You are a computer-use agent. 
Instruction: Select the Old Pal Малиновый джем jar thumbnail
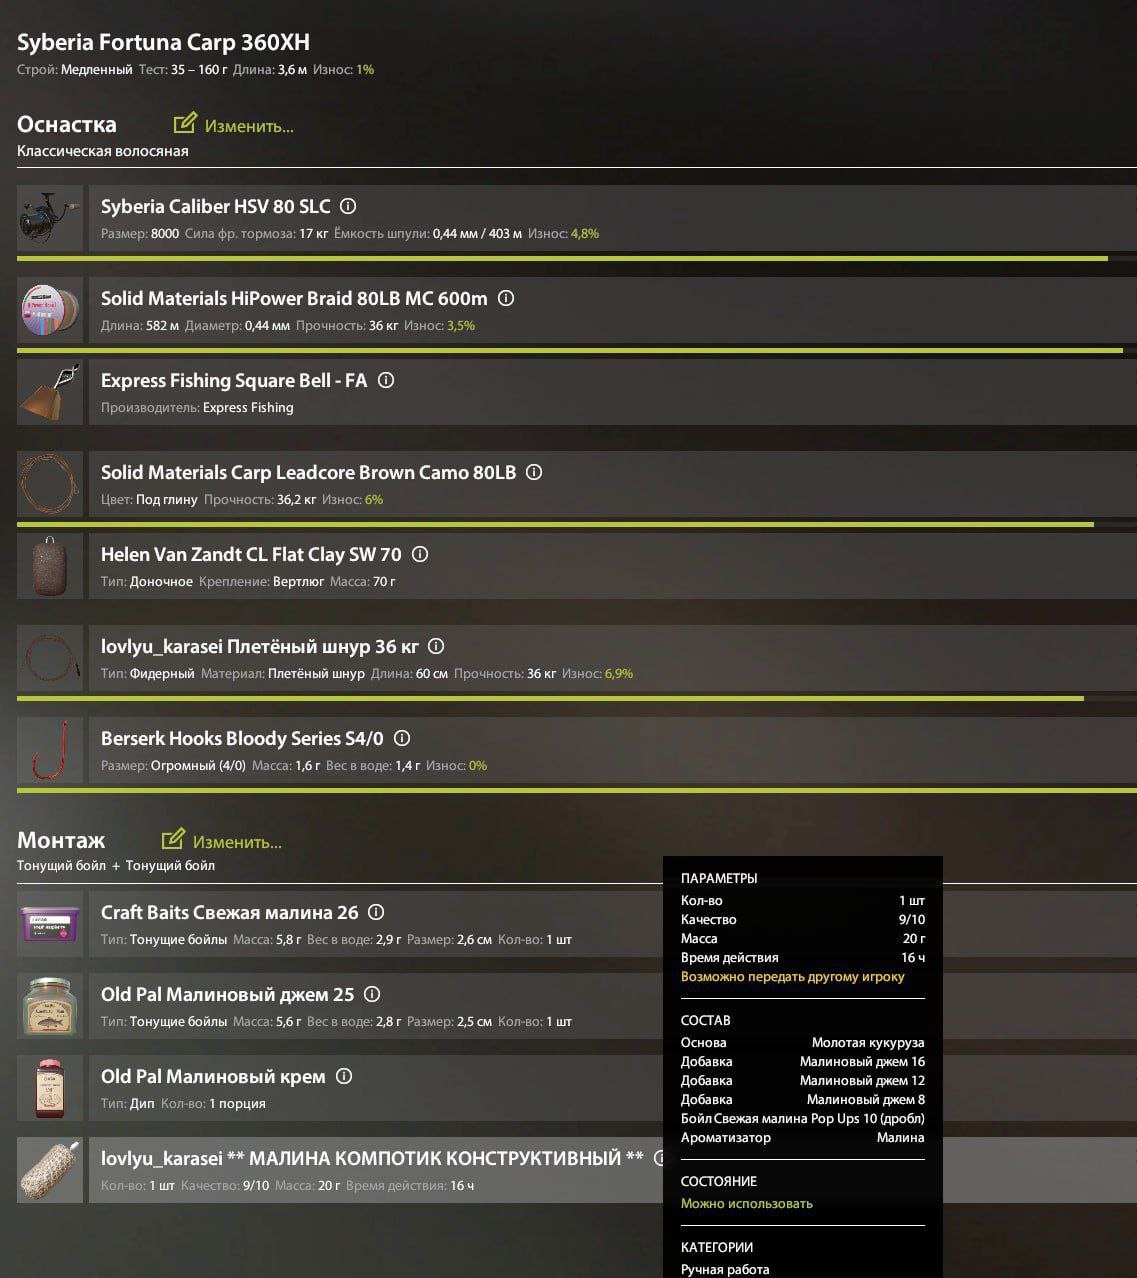[50, 1006]
